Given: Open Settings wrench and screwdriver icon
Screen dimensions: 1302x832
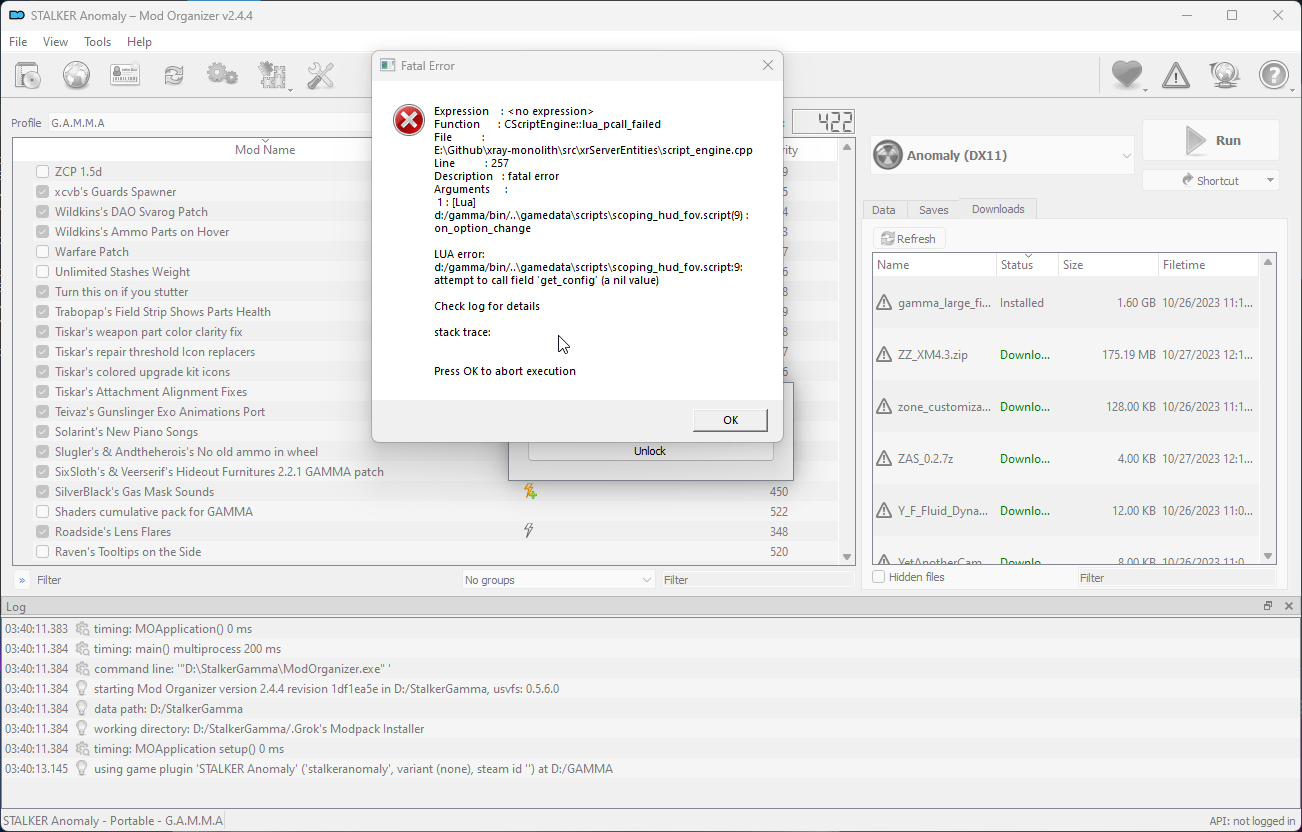Looking at the screenshot, I should pyautogui.click(x=320, y=75).
